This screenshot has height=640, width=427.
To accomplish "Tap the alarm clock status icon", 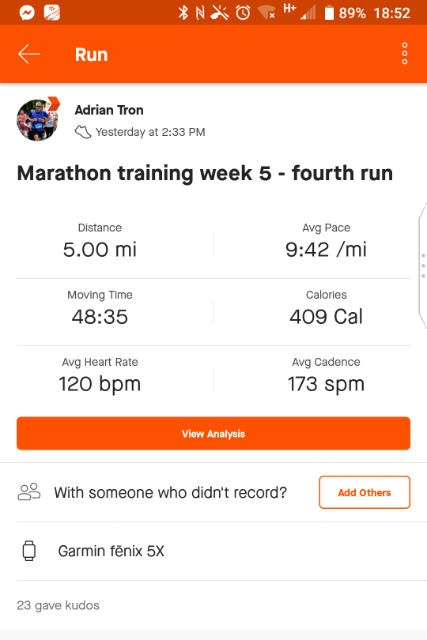I will pyautogui.click(x=243, y=13).
